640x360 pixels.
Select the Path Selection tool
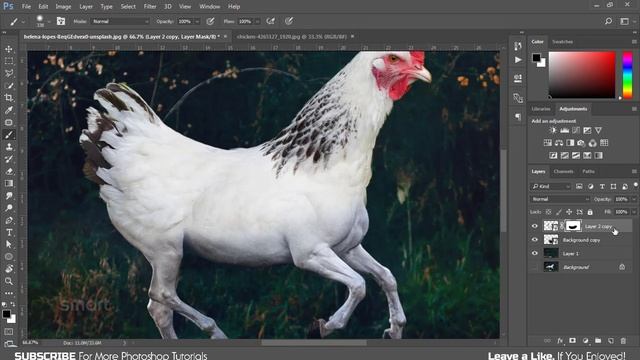pos(9,245)
